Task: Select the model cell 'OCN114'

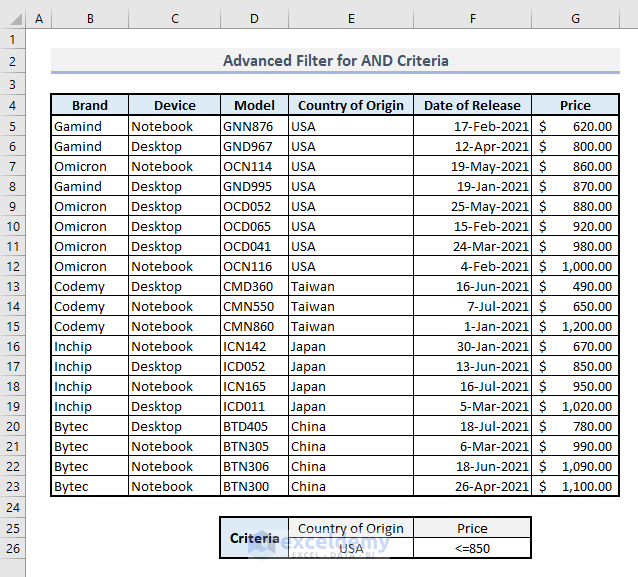Action: [x=254, y=166]
